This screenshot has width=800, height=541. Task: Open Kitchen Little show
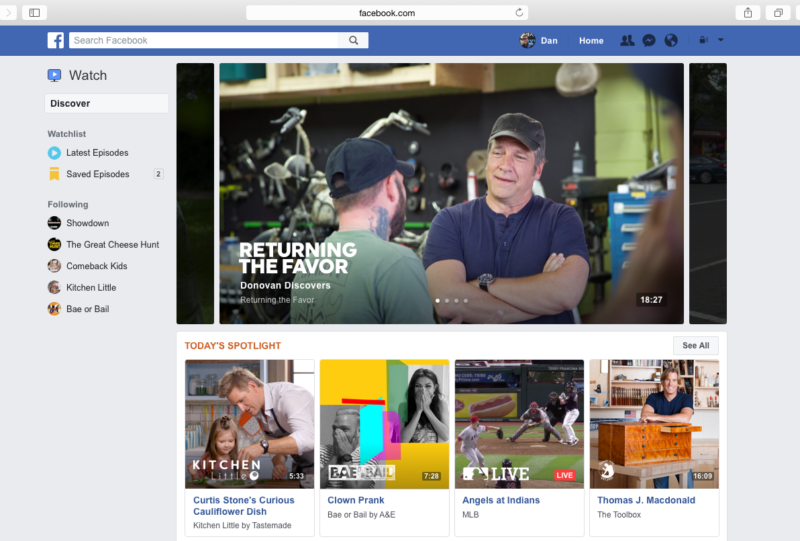tap(91, 287)
